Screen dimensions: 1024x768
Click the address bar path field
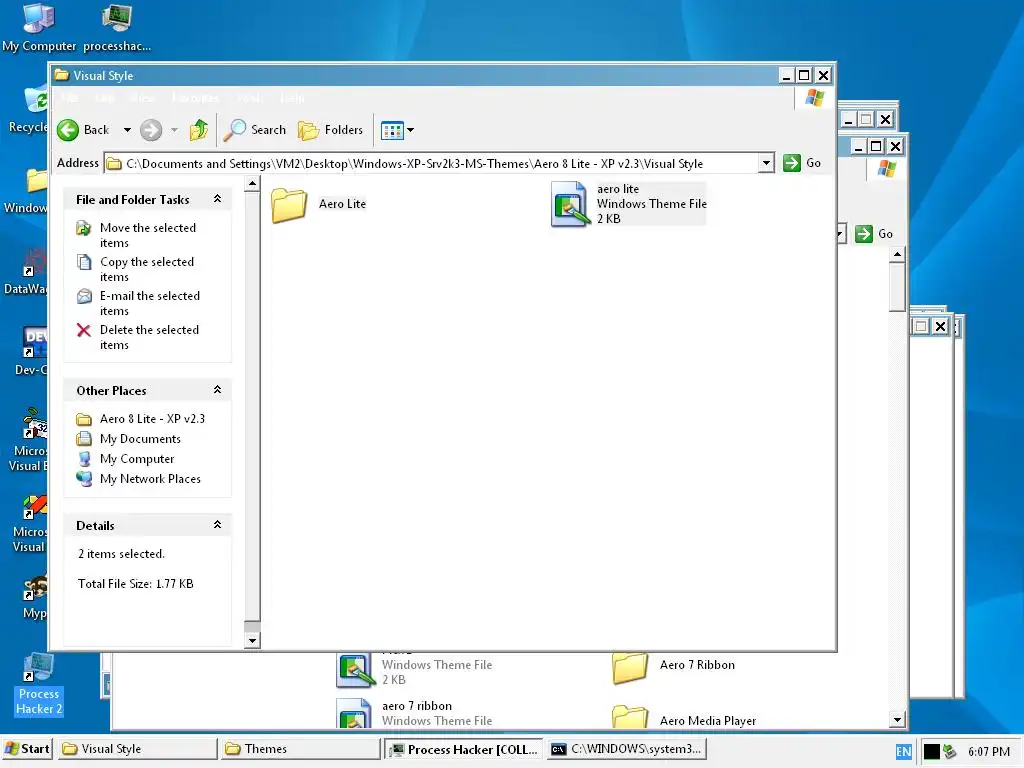[431, 163]
